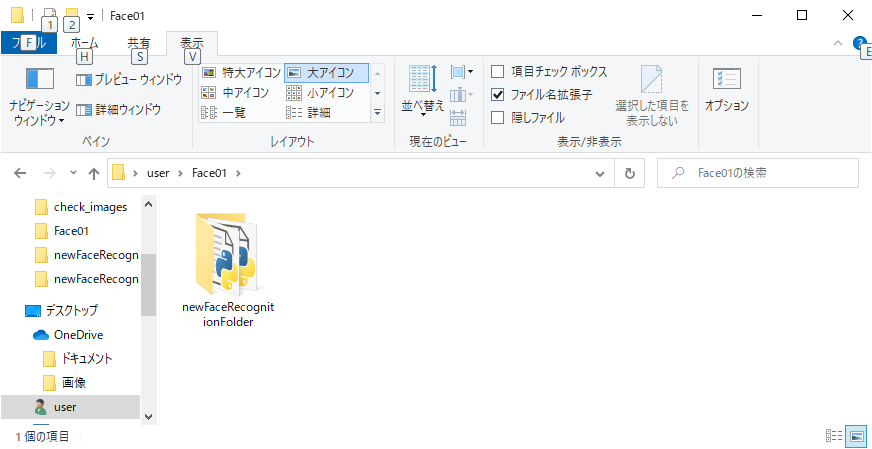The width and height of the screenshot is (872, 449).
Task: Switch to the ホーム tab
Action: click(85, 43)
